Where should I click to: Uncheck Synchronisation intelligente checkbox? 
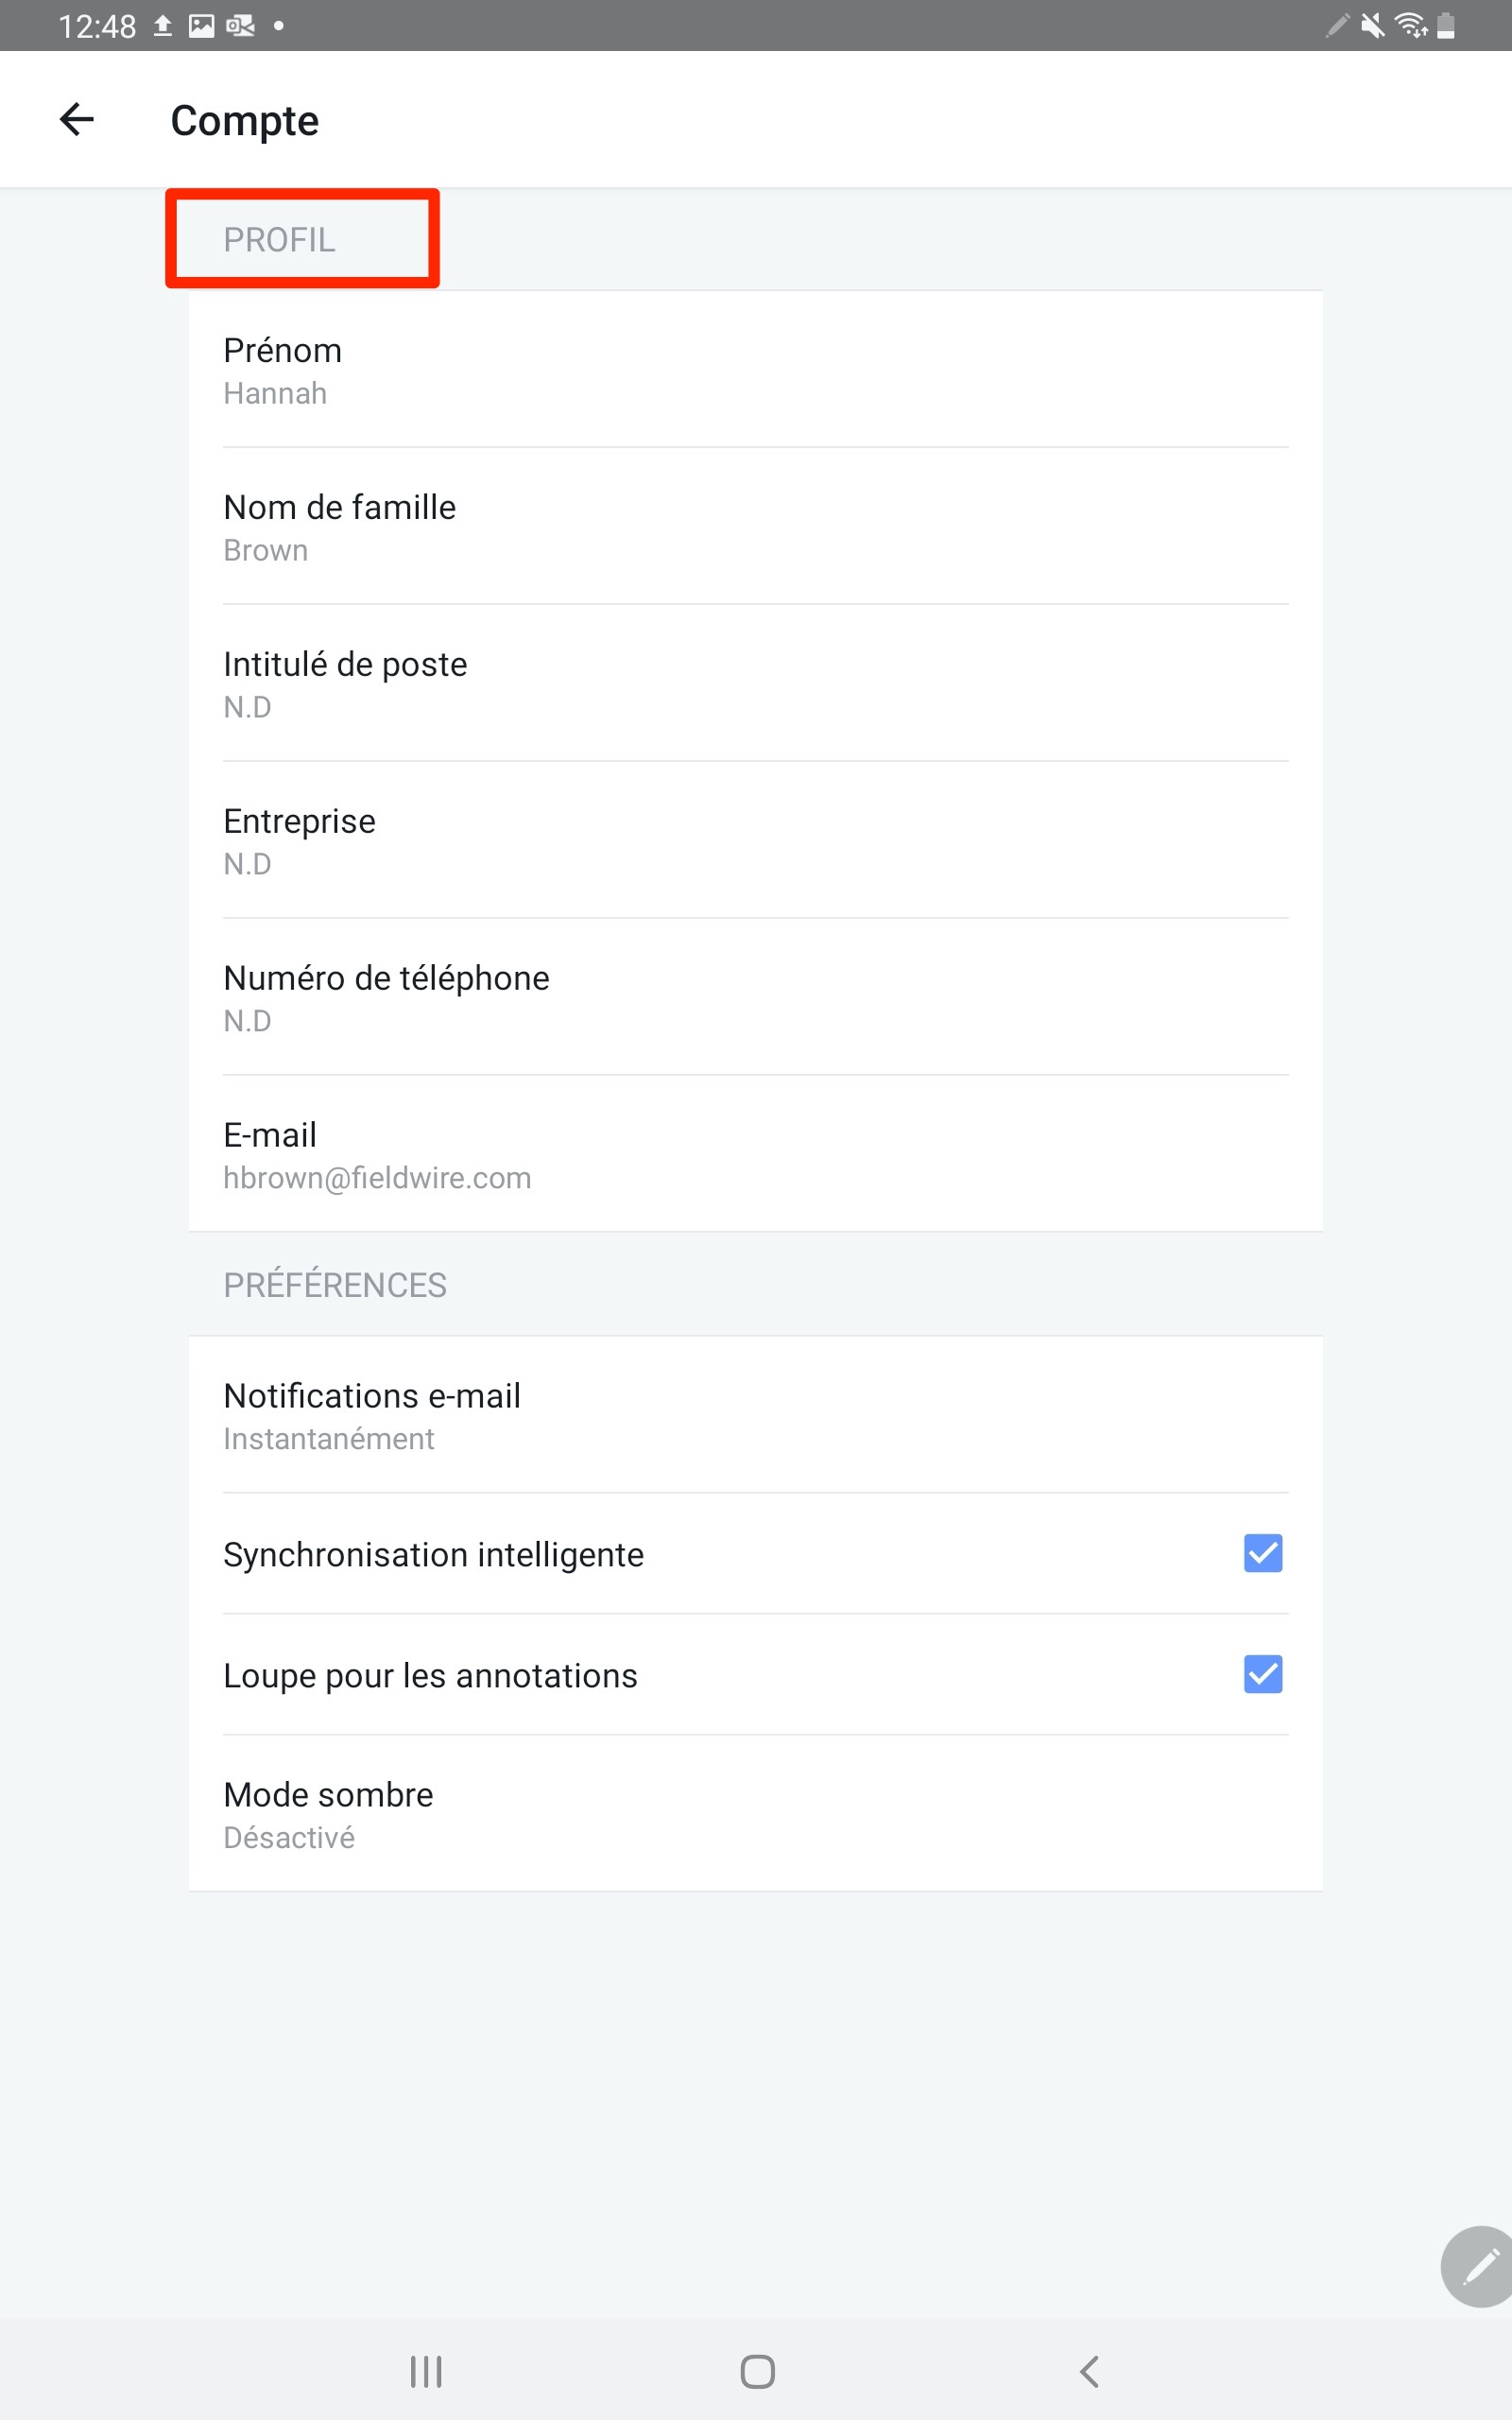(x=1263, y=1553)
